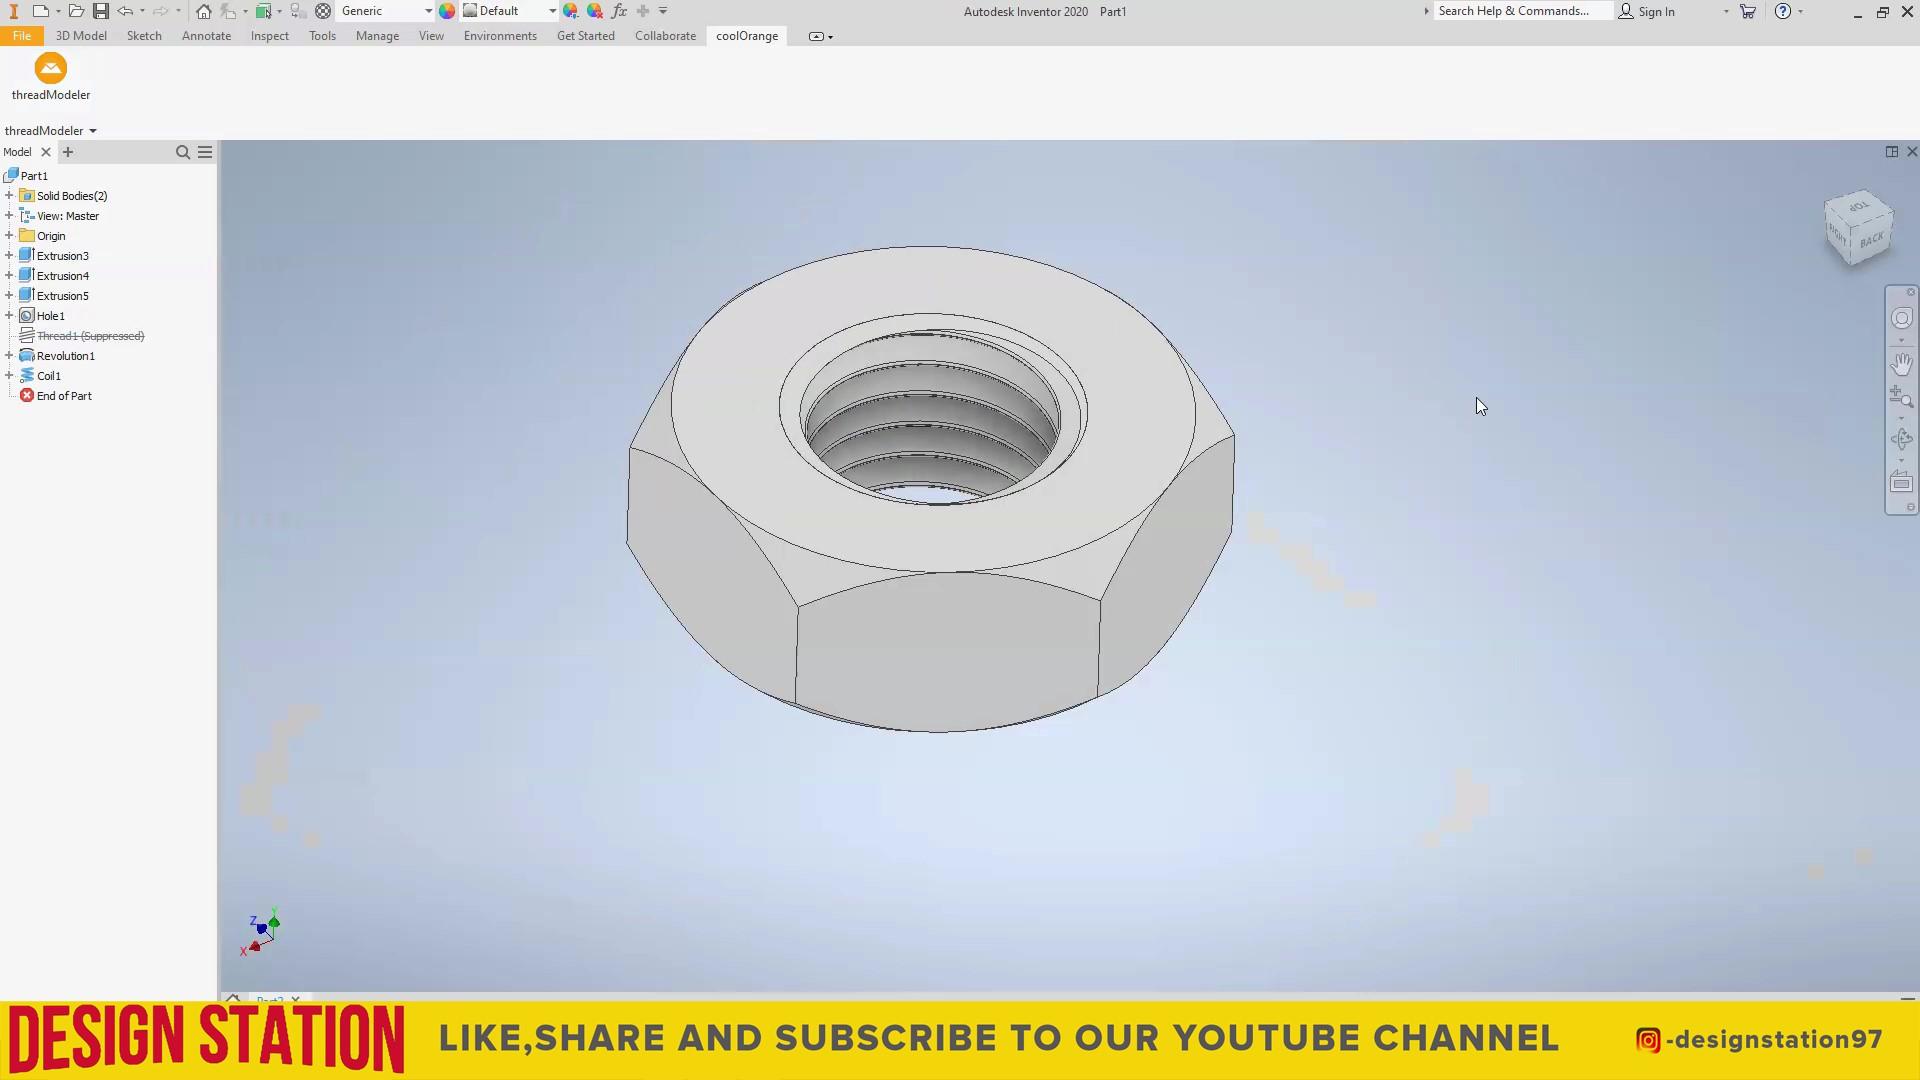Click the search icon in the Model browser
1920x1080 pixels.
click(x=183, y=152)
